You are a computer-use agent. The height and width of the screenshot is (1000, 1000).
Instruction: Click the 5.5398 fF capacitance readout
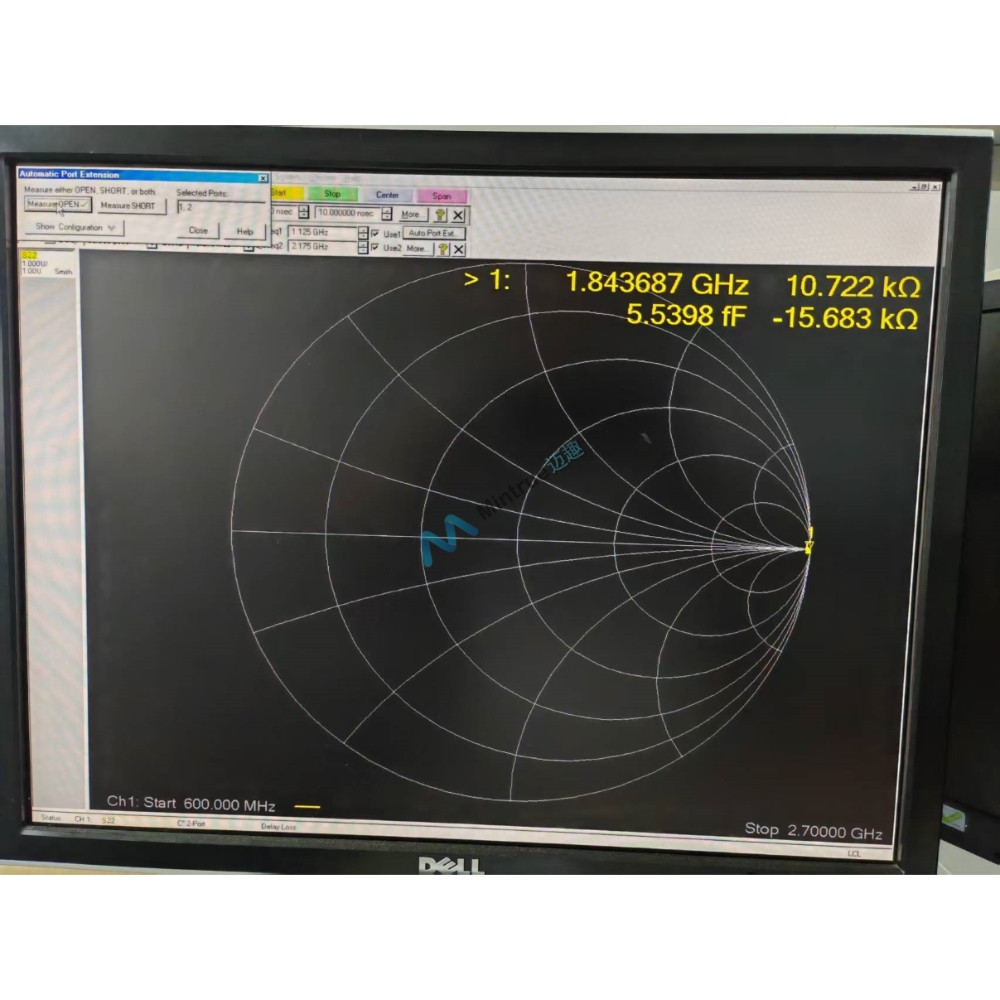pos(686,314)
